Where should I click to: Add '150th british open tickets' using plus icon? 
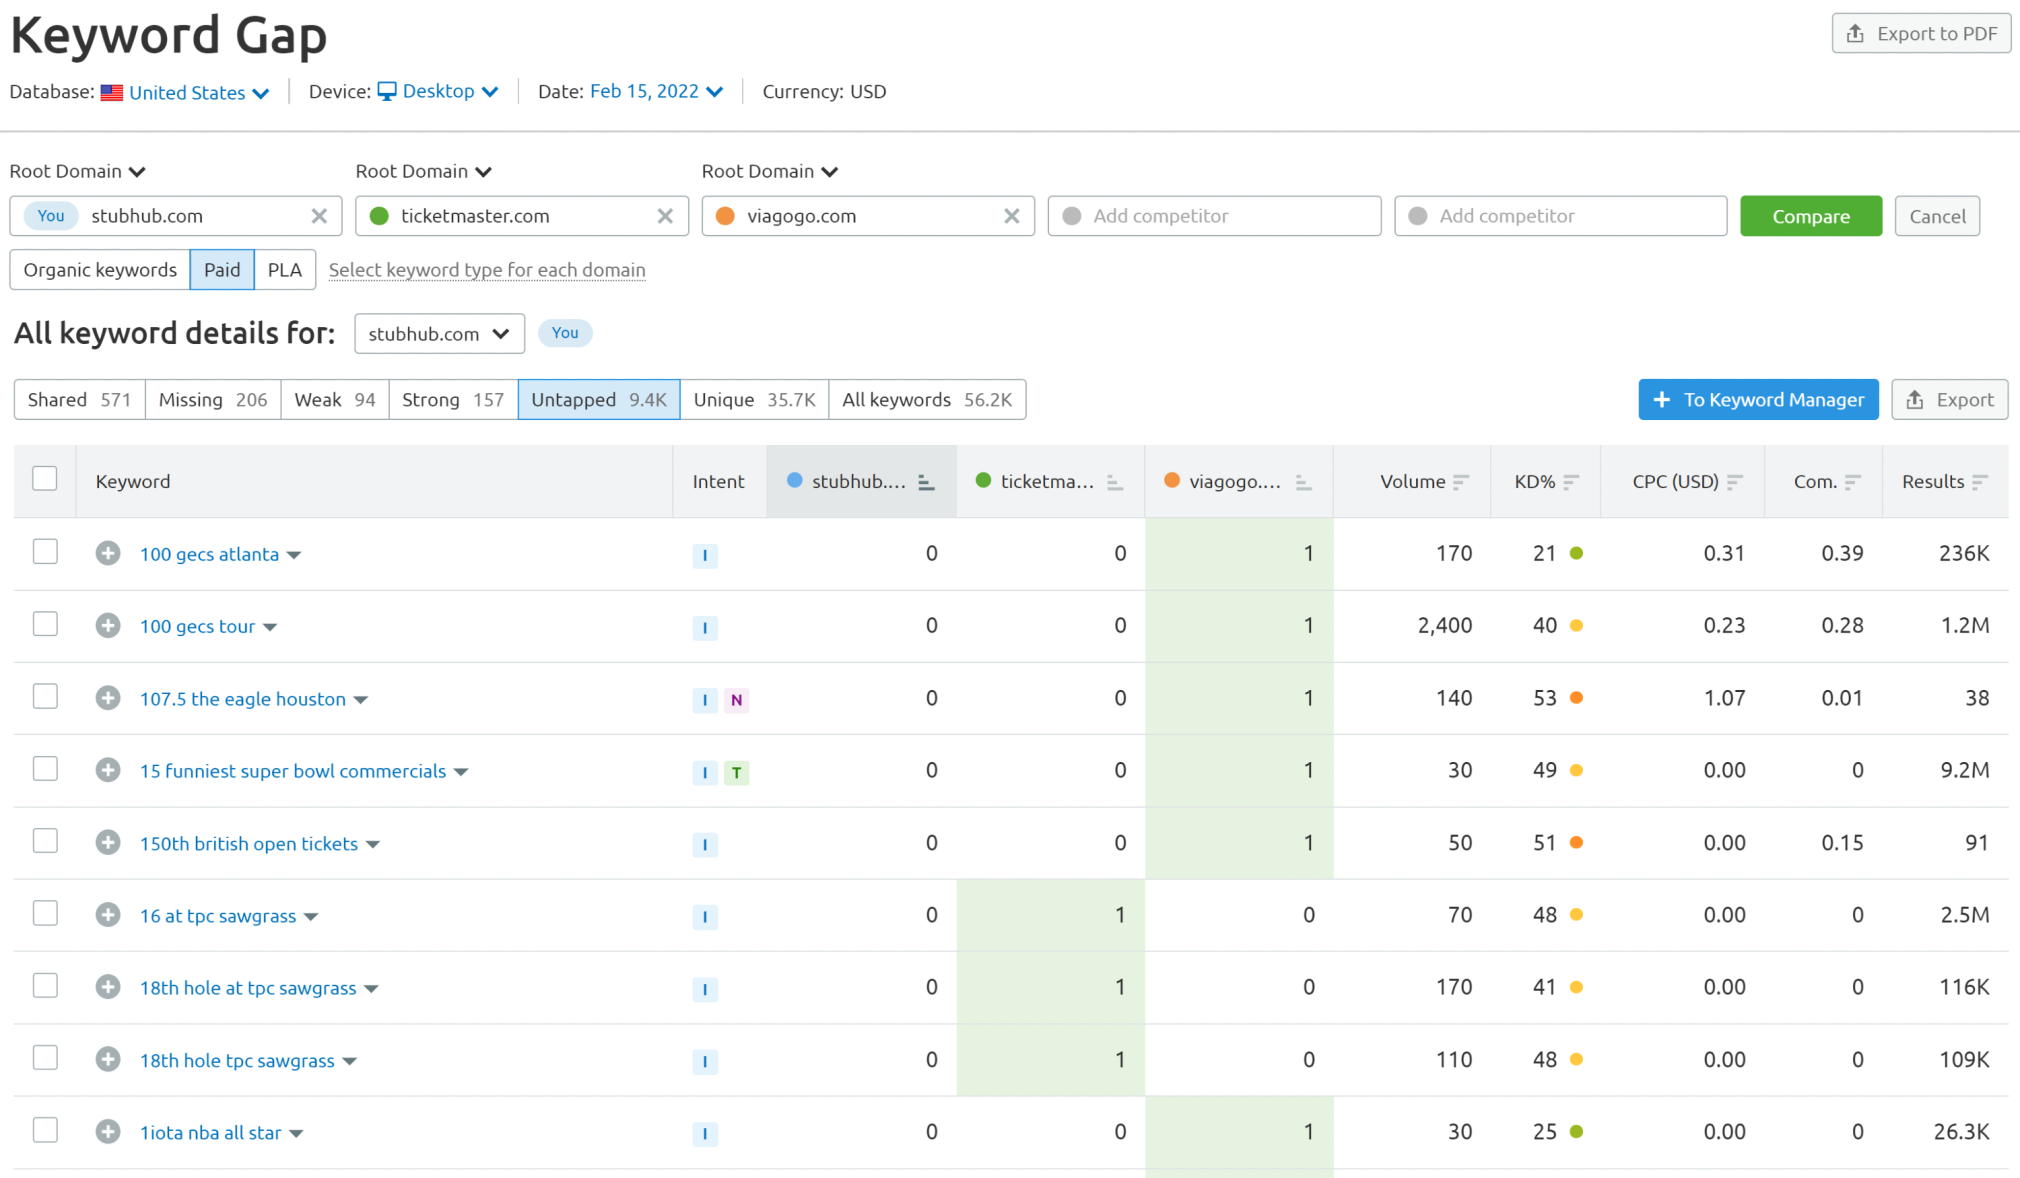click(108, 842)
